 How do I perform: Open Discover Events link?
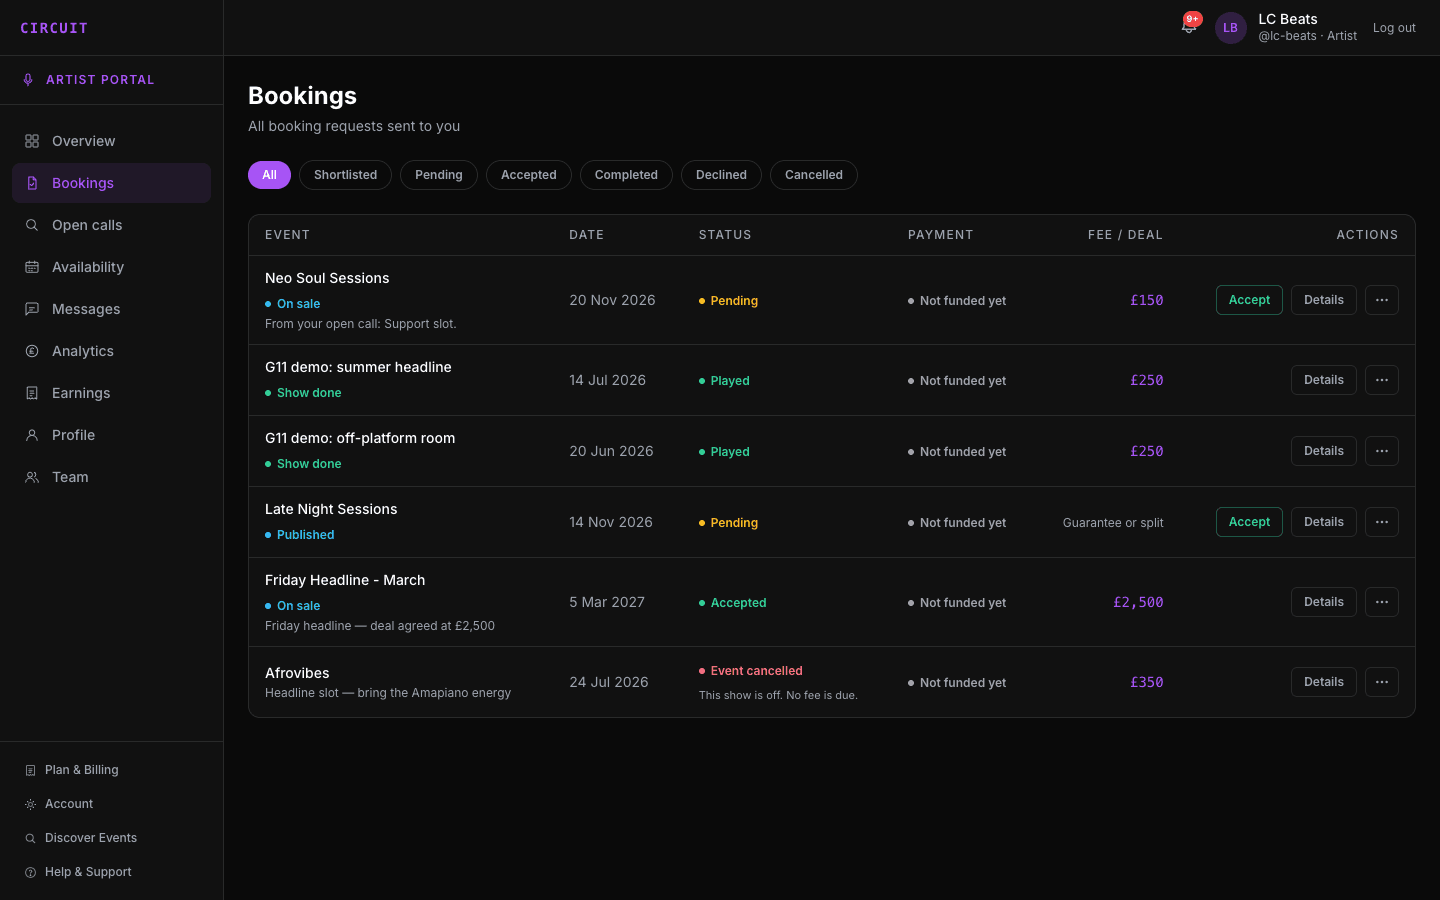pos(111,838)
